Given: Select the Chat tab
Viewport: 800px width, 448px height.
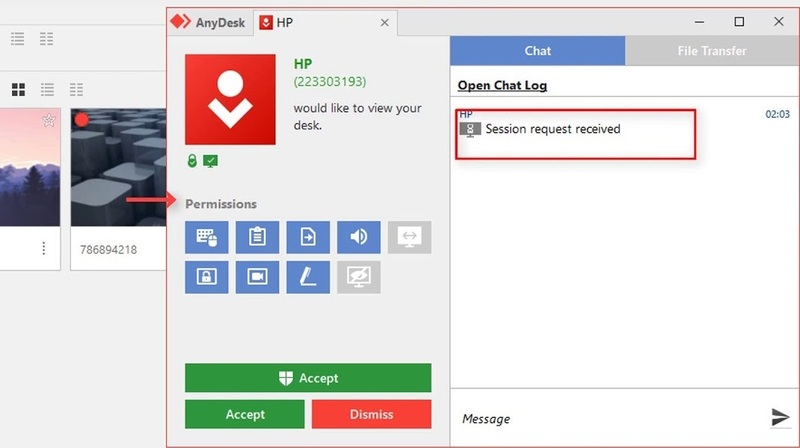Looking at the screenshot, I should pyautogui.click(x=538, y=51).
